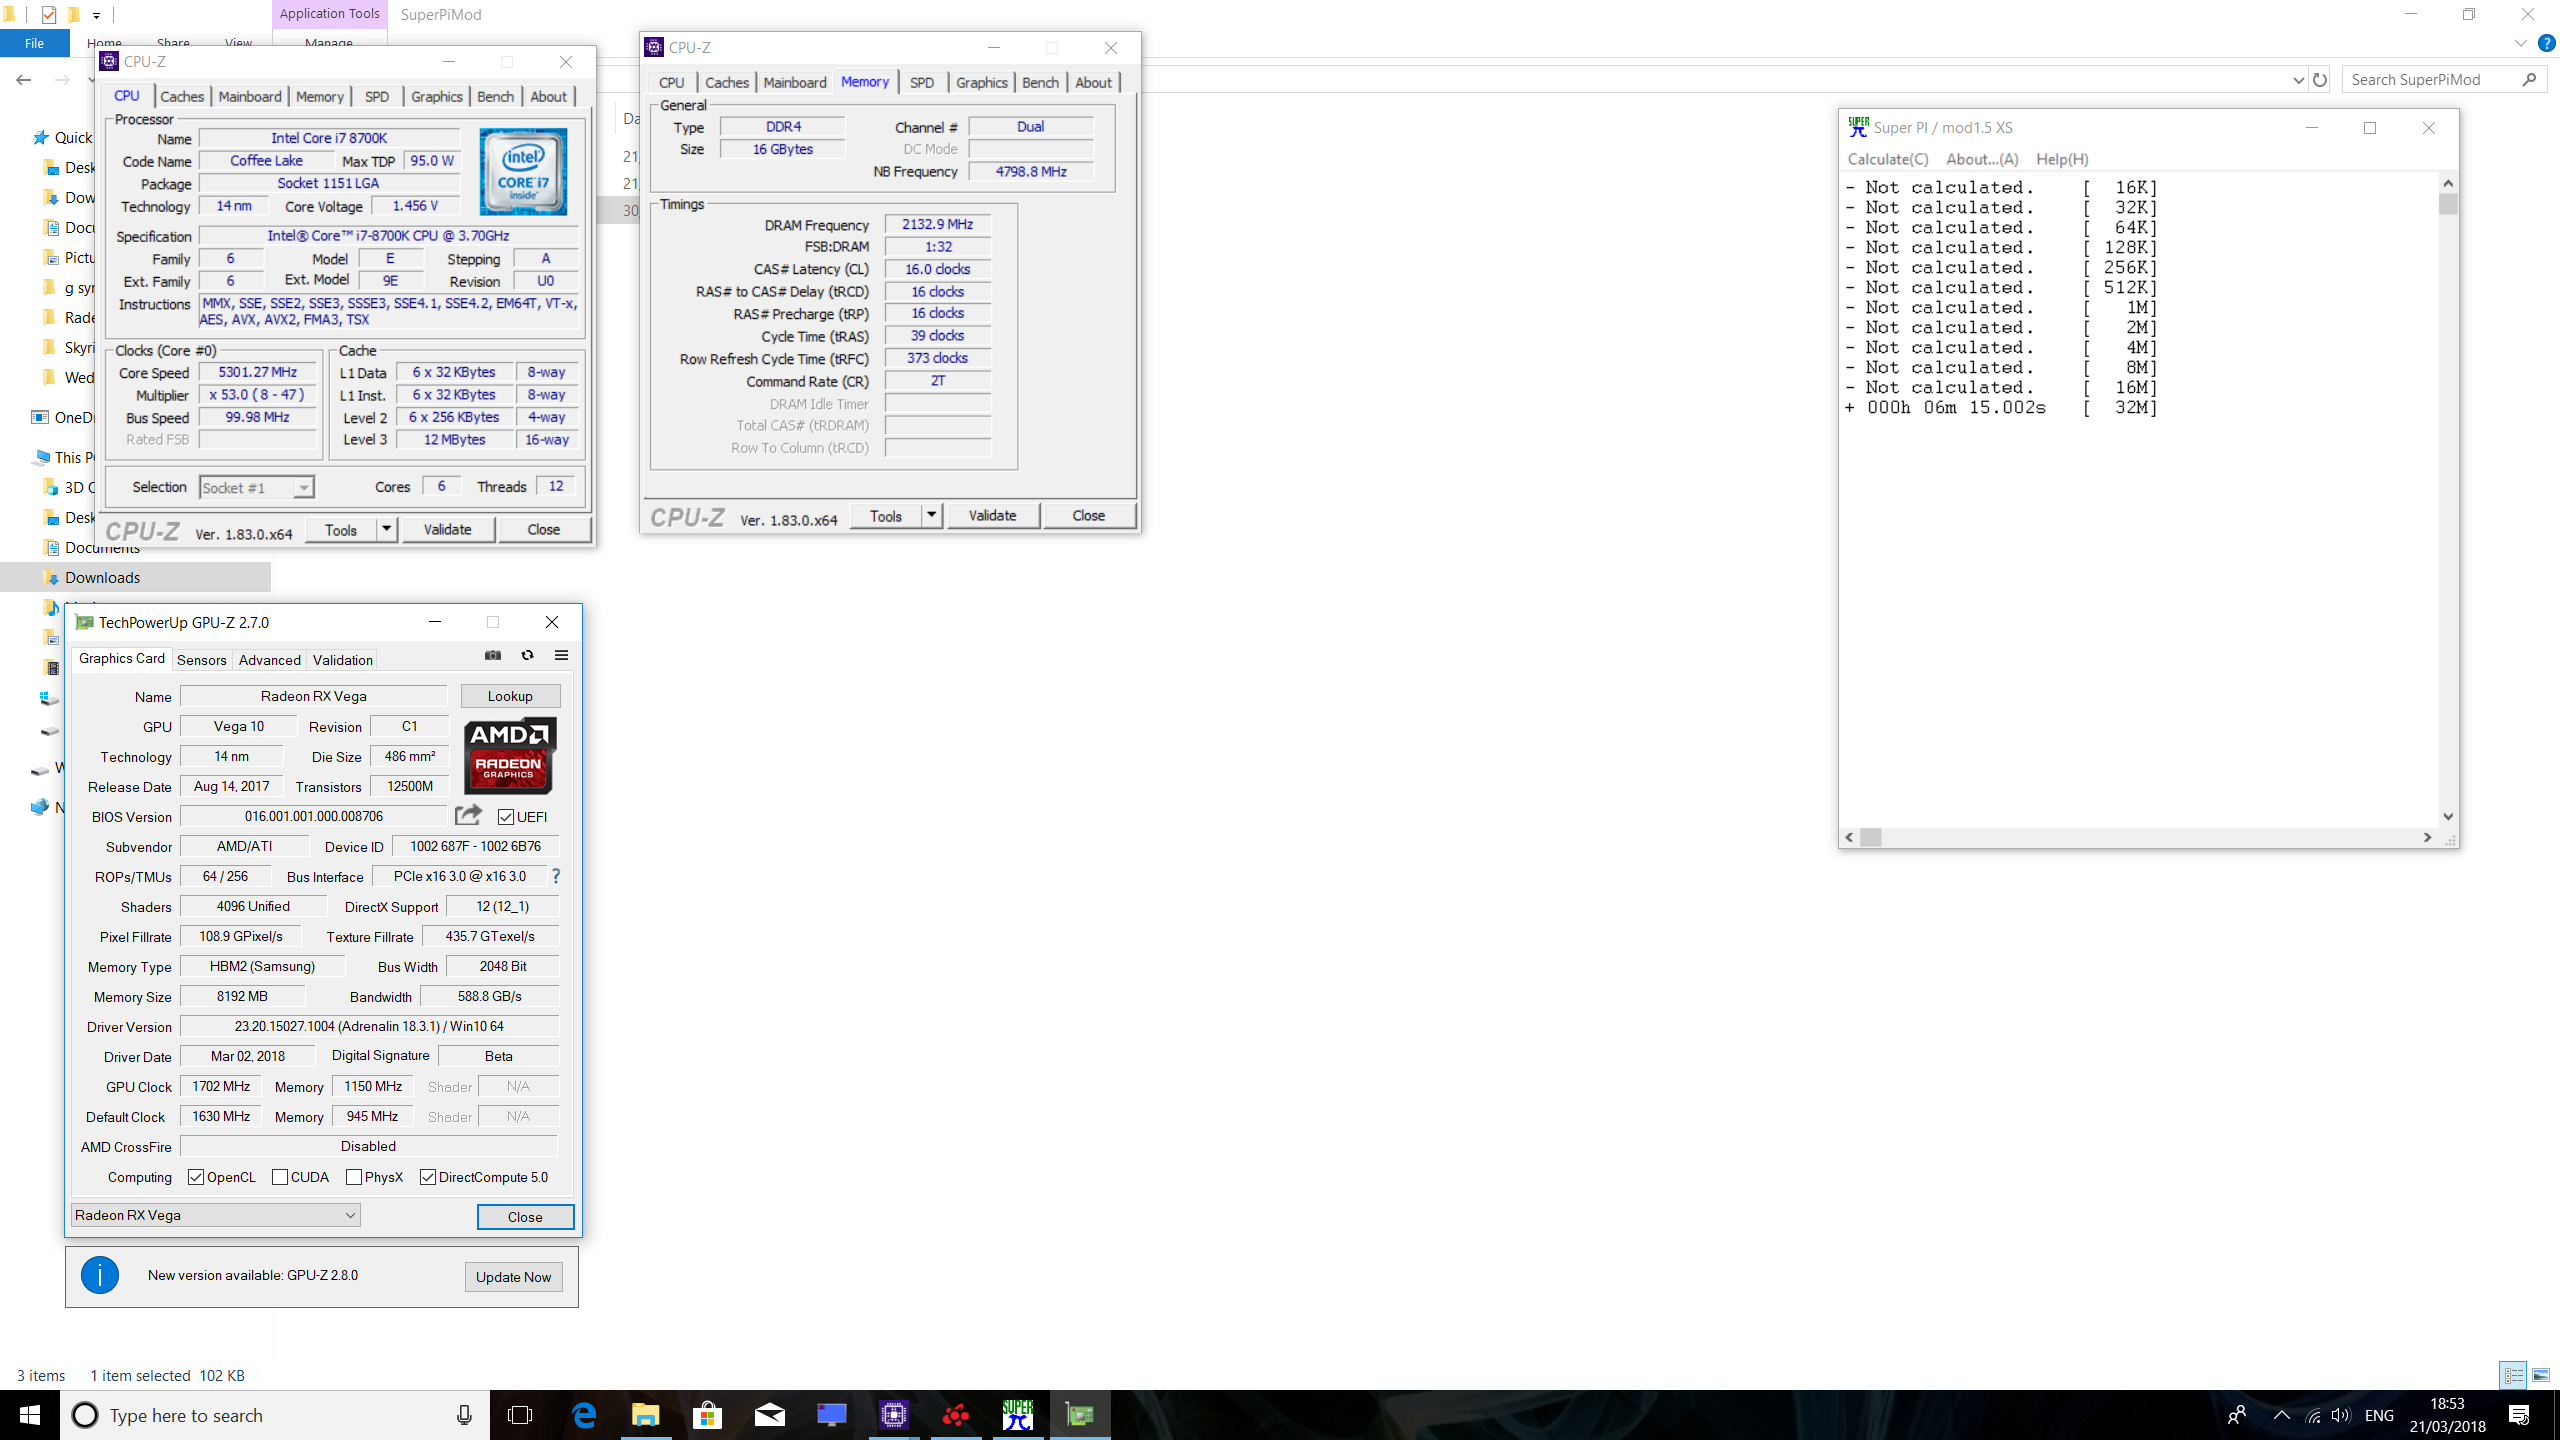Toggle the DirectCompute 5.0 checkbox
Image resolution: width=2560 pixels, height=1440 pixels.
point(428,1177)
